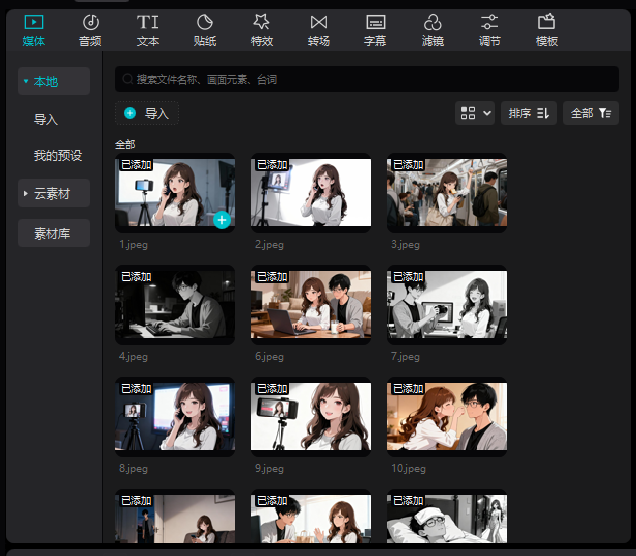Expand the 云素材 cloud materials section
The width and height of the screenshot is (636, 556).
point(54,193)
